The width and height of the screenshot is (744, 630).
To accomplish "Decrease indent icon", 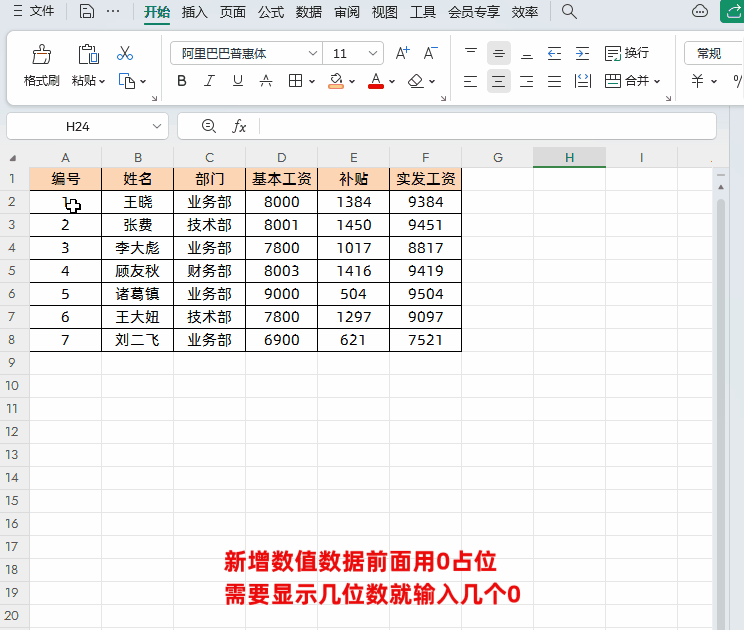I will (554, 53).
